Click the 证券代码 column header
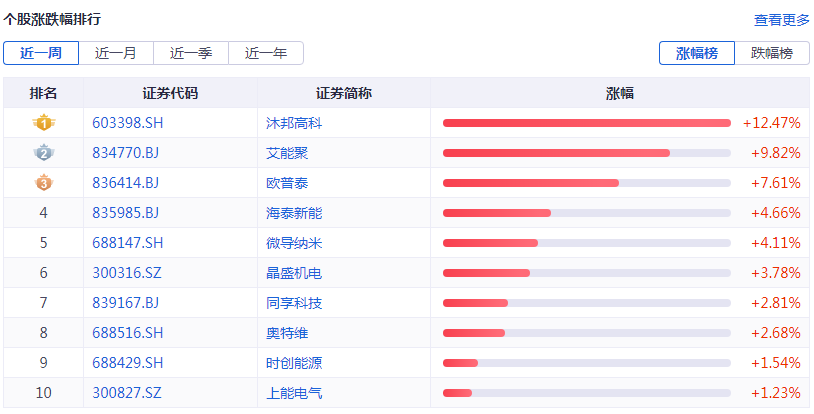Screen dimensions: 814x414 click(170, 93)
